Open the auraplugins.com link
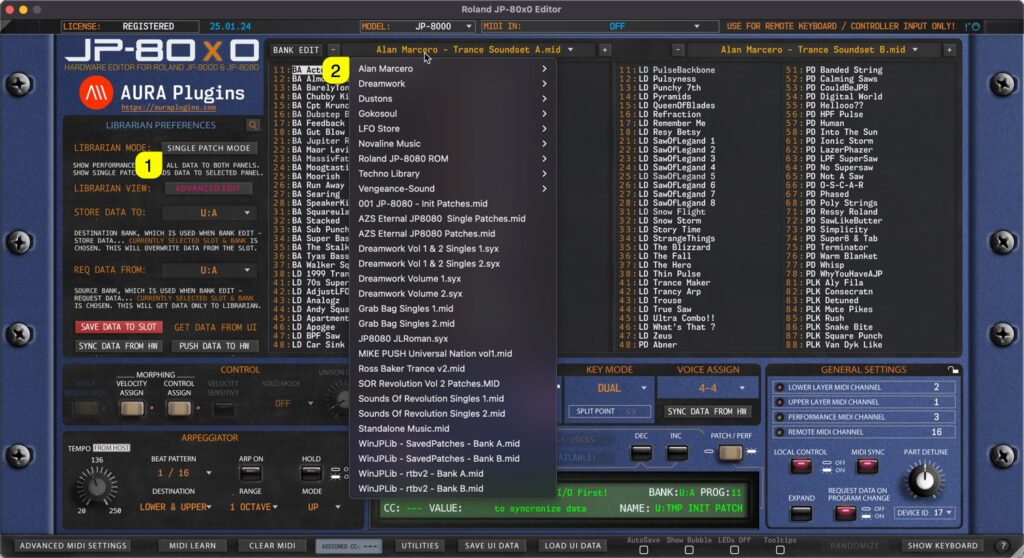Viewport: 1024px width, 558px height. [168, 108]
